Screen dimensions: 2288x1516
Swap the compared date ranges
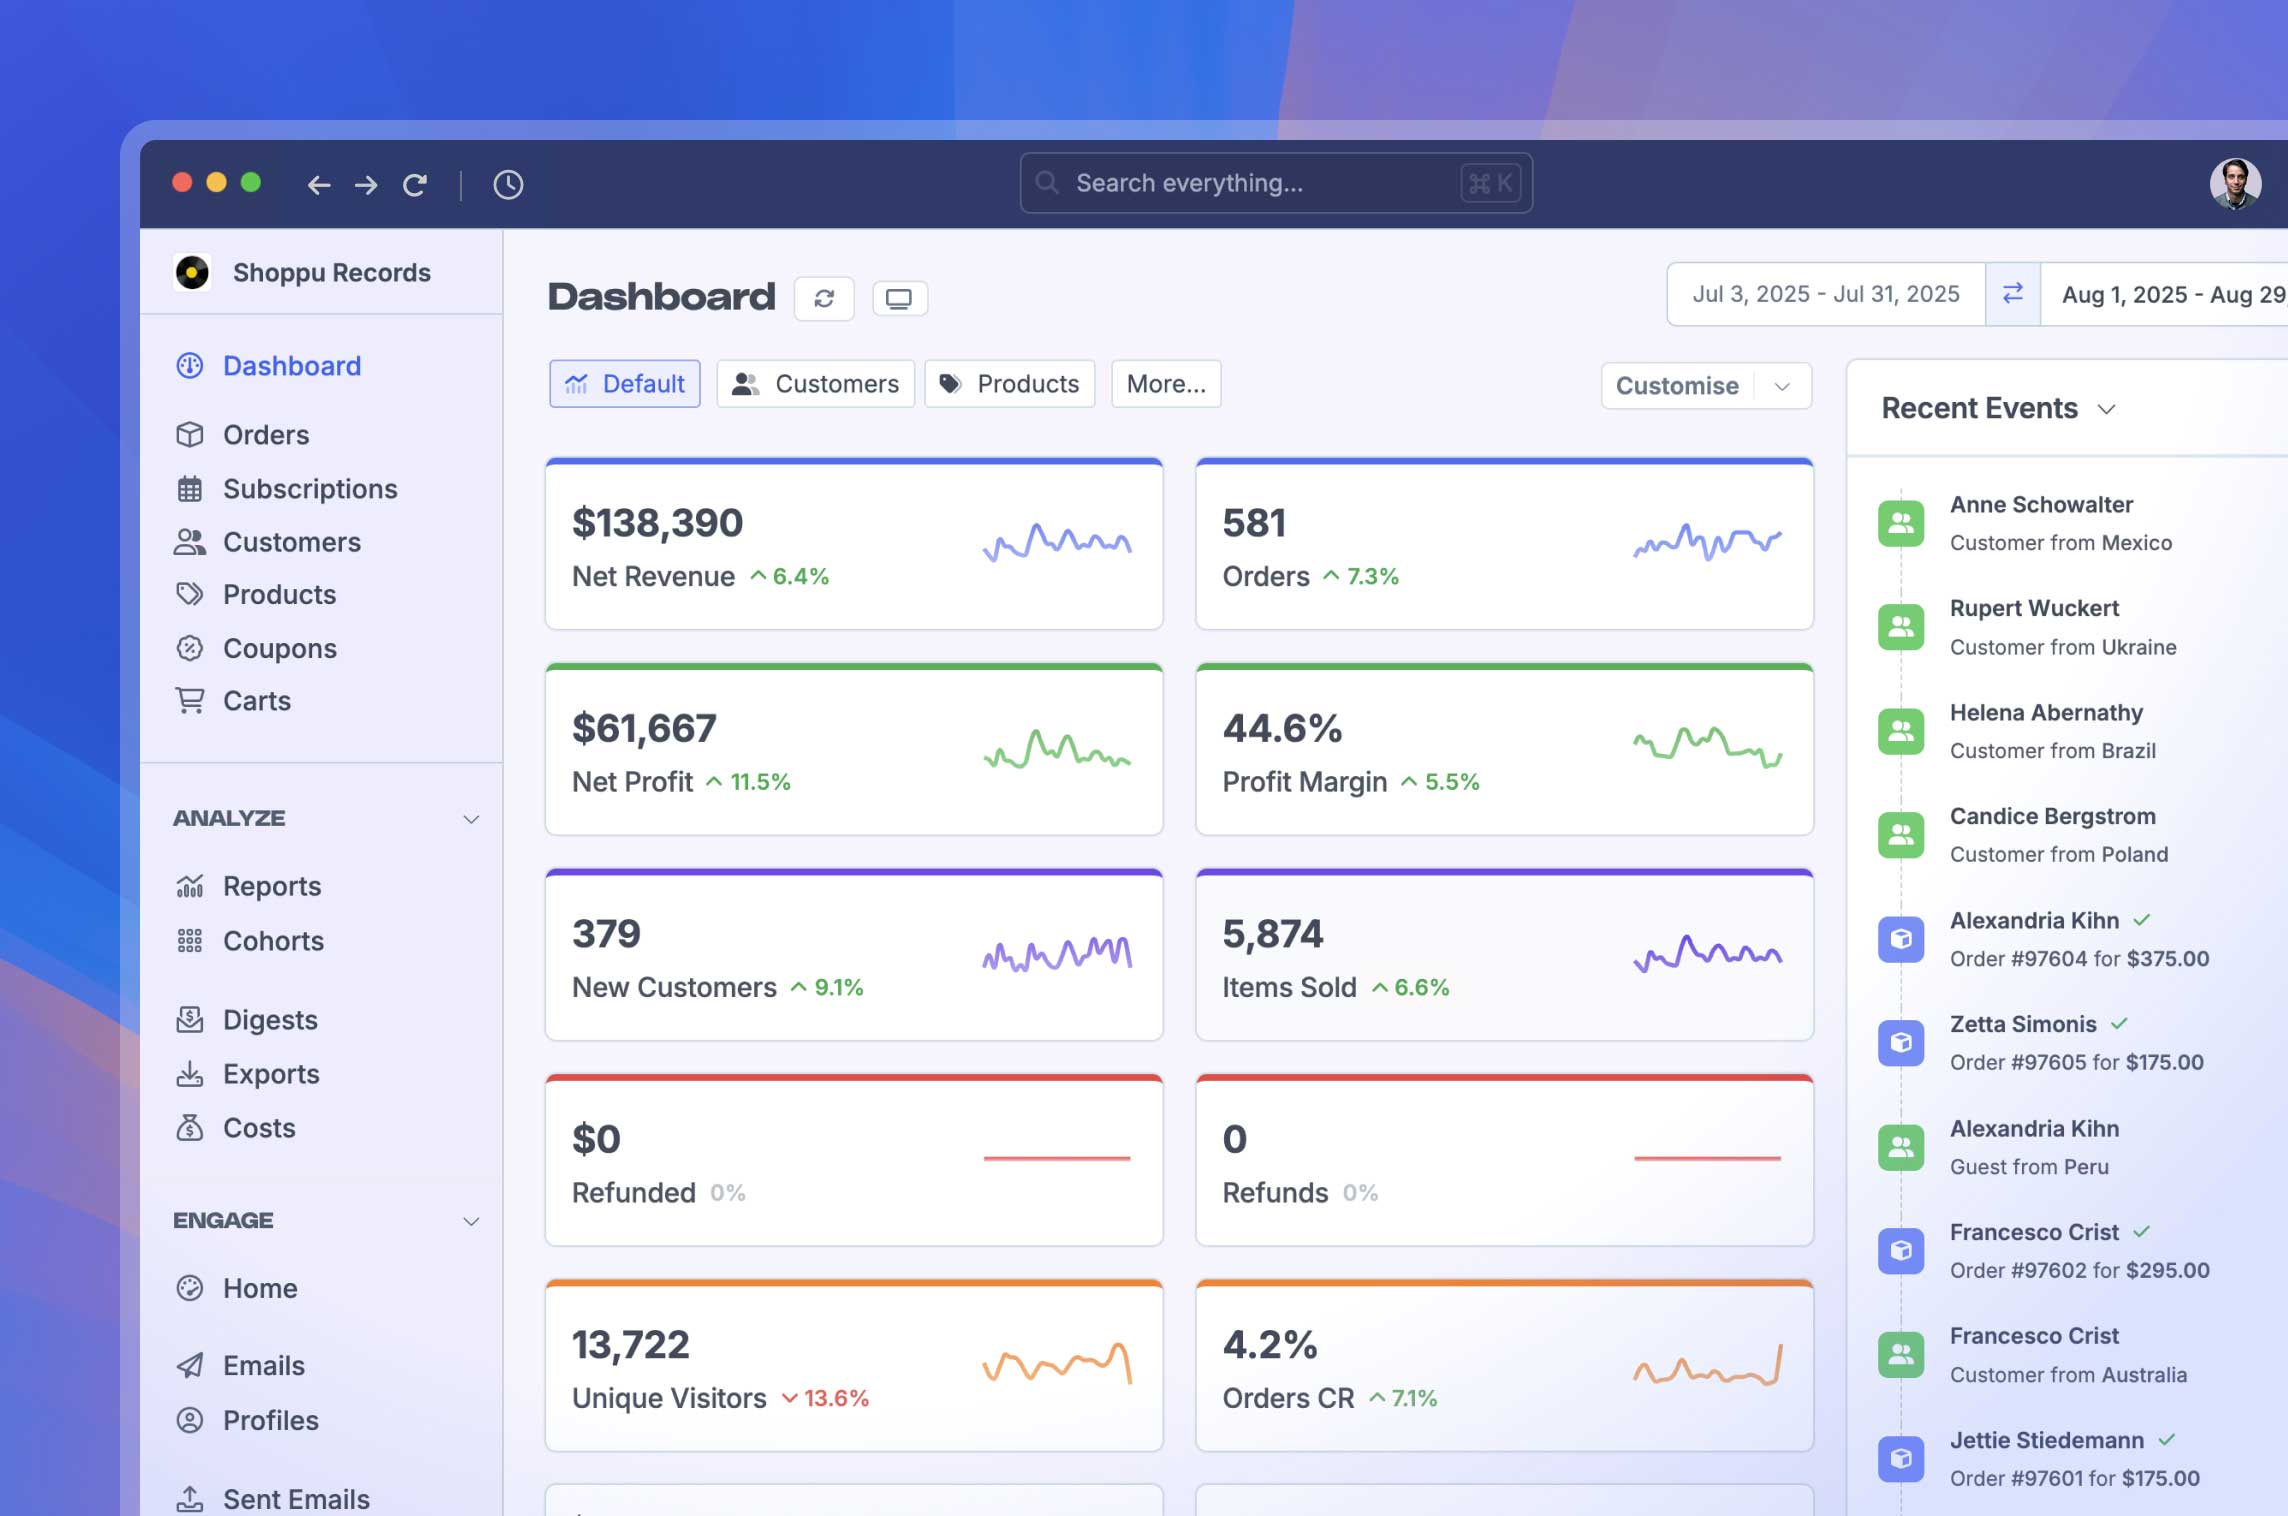[2012, 294]
